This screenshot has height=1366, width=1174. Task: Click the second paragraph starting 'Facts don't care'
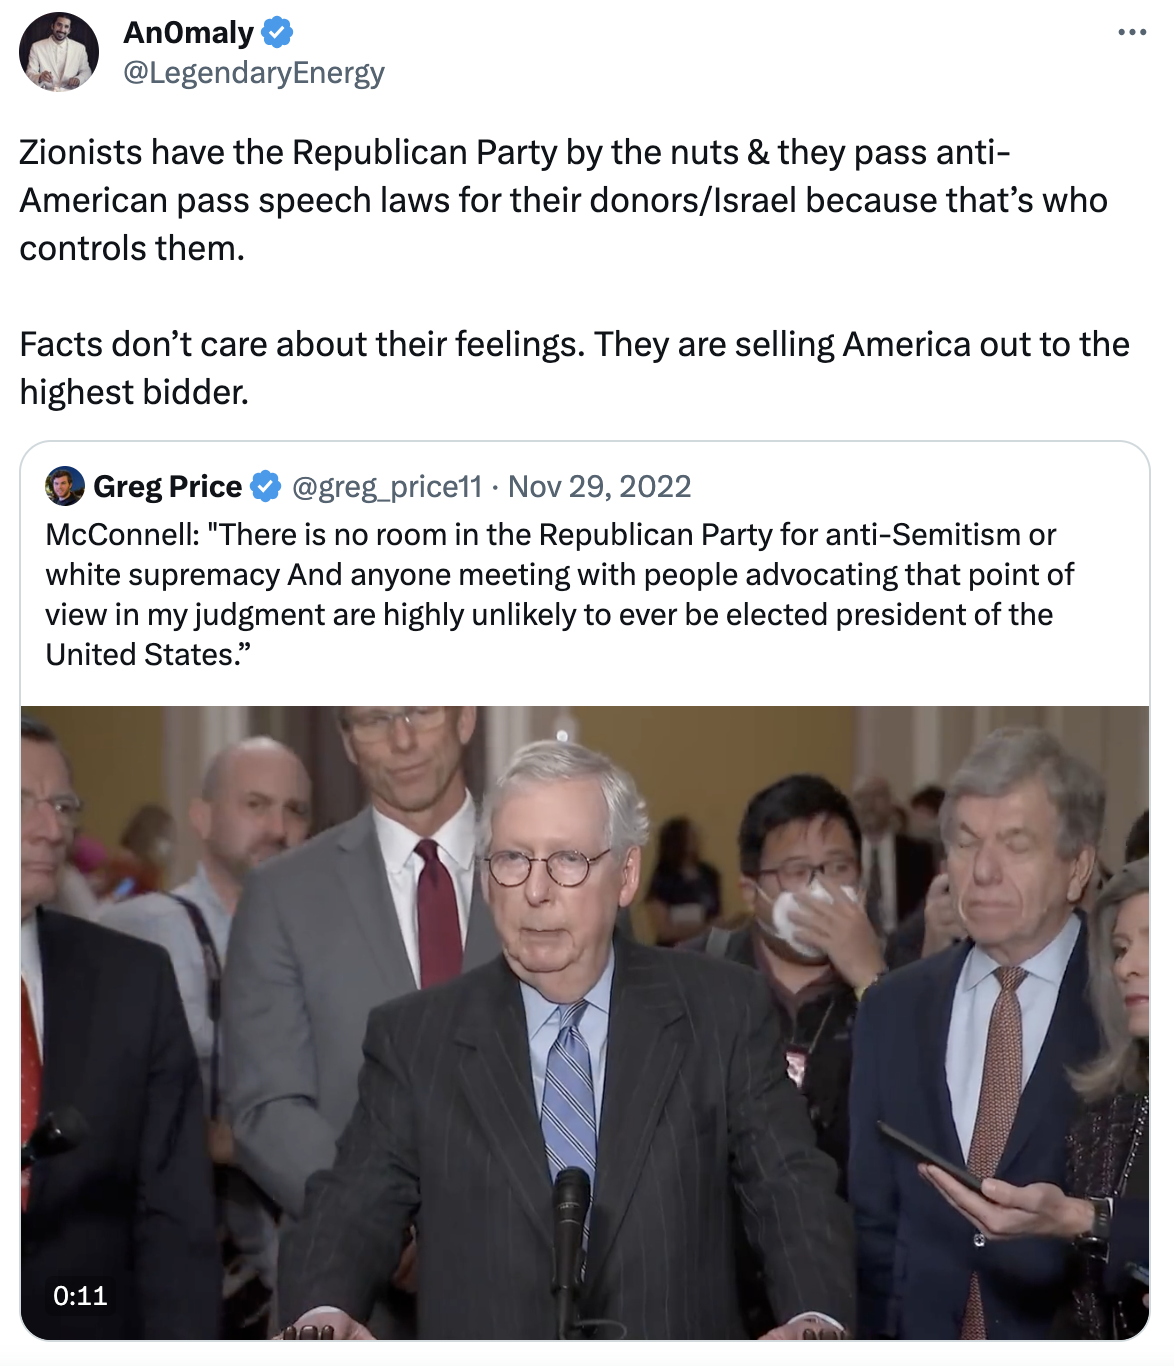pyautogui.click(x=574, y=368)
